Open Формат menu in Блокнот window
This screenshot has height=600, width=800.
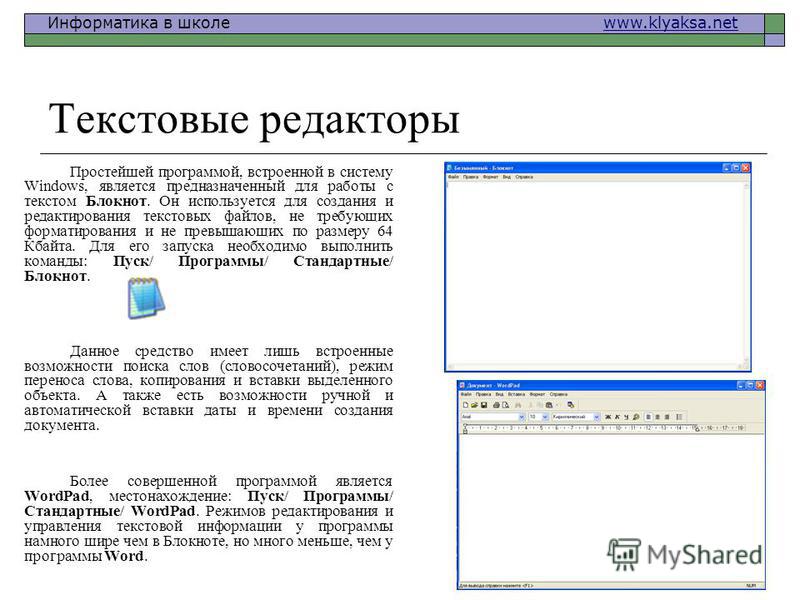click(490, 177)
